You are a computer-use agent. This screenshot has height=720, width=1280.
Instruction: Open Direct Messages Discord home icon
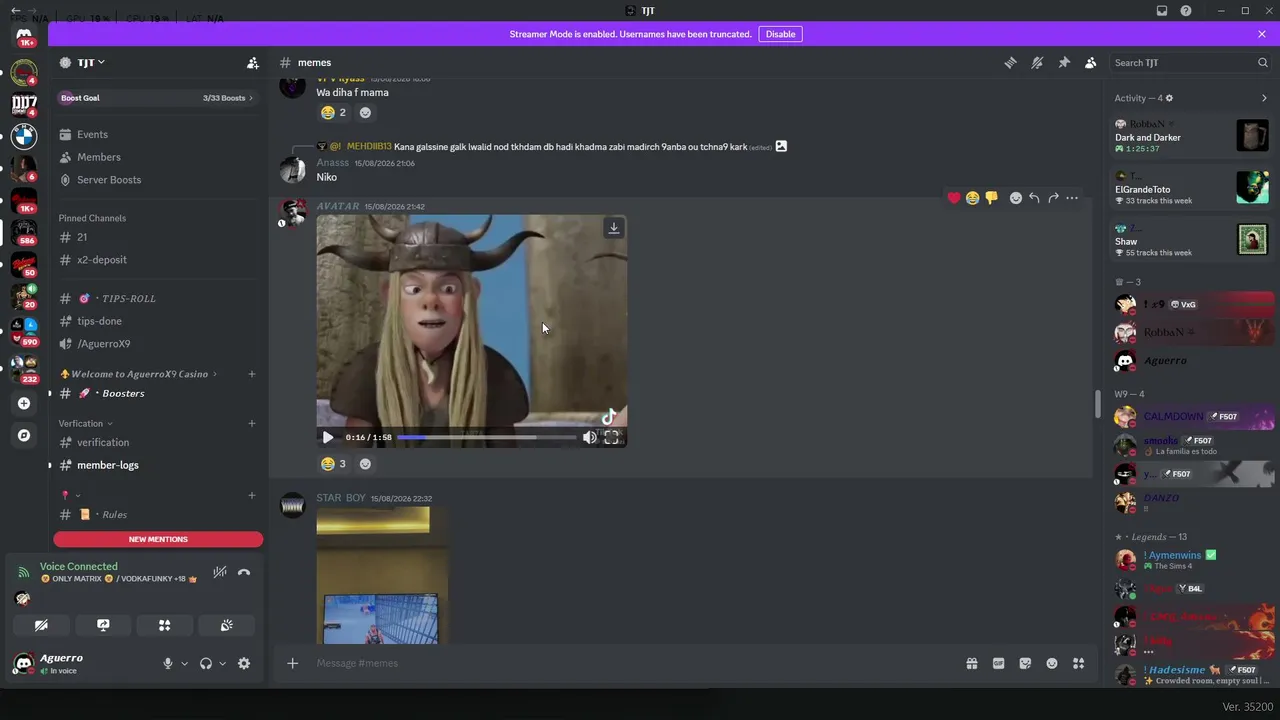[24, 35]
